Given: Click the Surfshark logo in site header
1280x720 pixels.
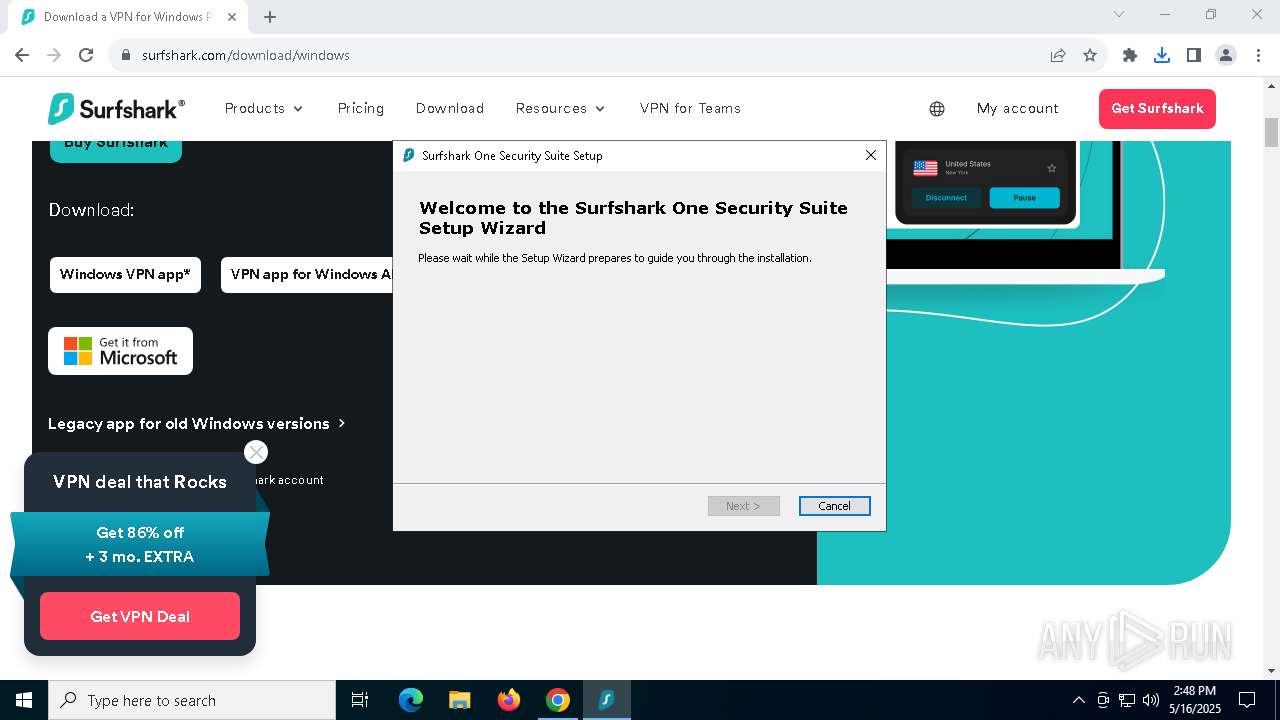Looking at the screenshot, I should pyautogui.click(x=116, y=108).
